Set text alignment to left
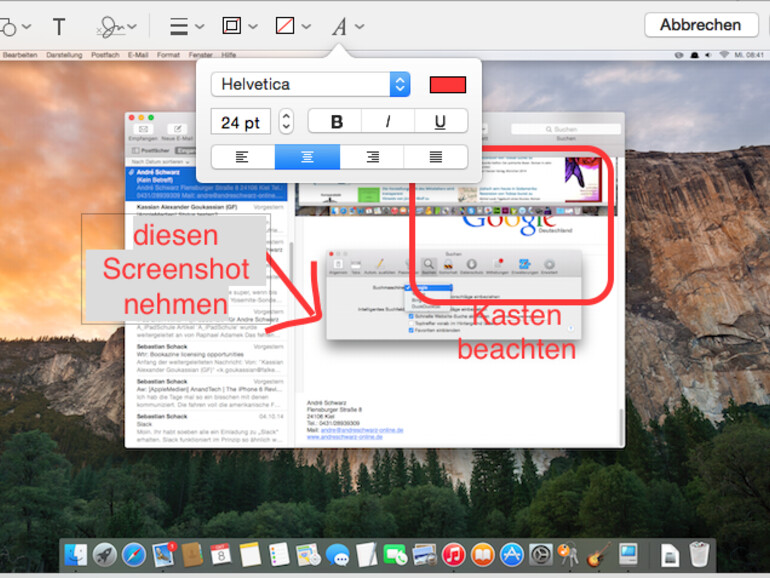The height and width of the screenshot is (578, 770). [x=243, y=157]
